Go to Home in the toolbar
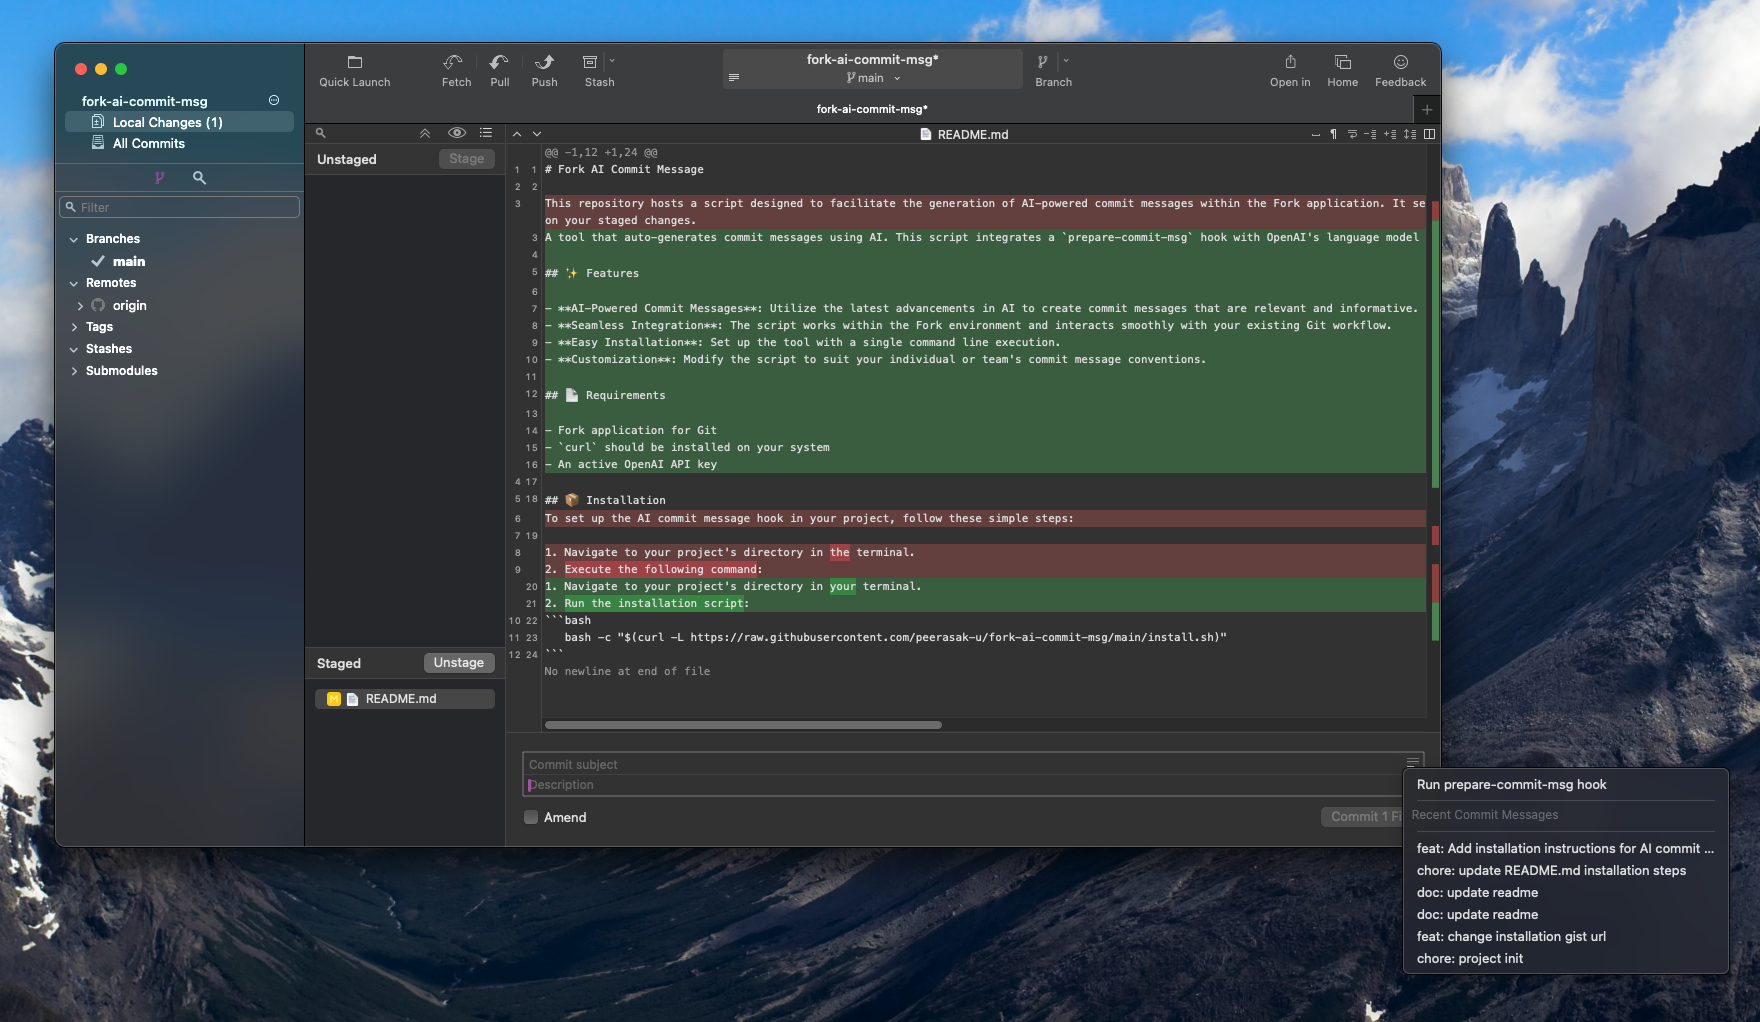1760x1022 pixels. click(x=1342, y=70)
